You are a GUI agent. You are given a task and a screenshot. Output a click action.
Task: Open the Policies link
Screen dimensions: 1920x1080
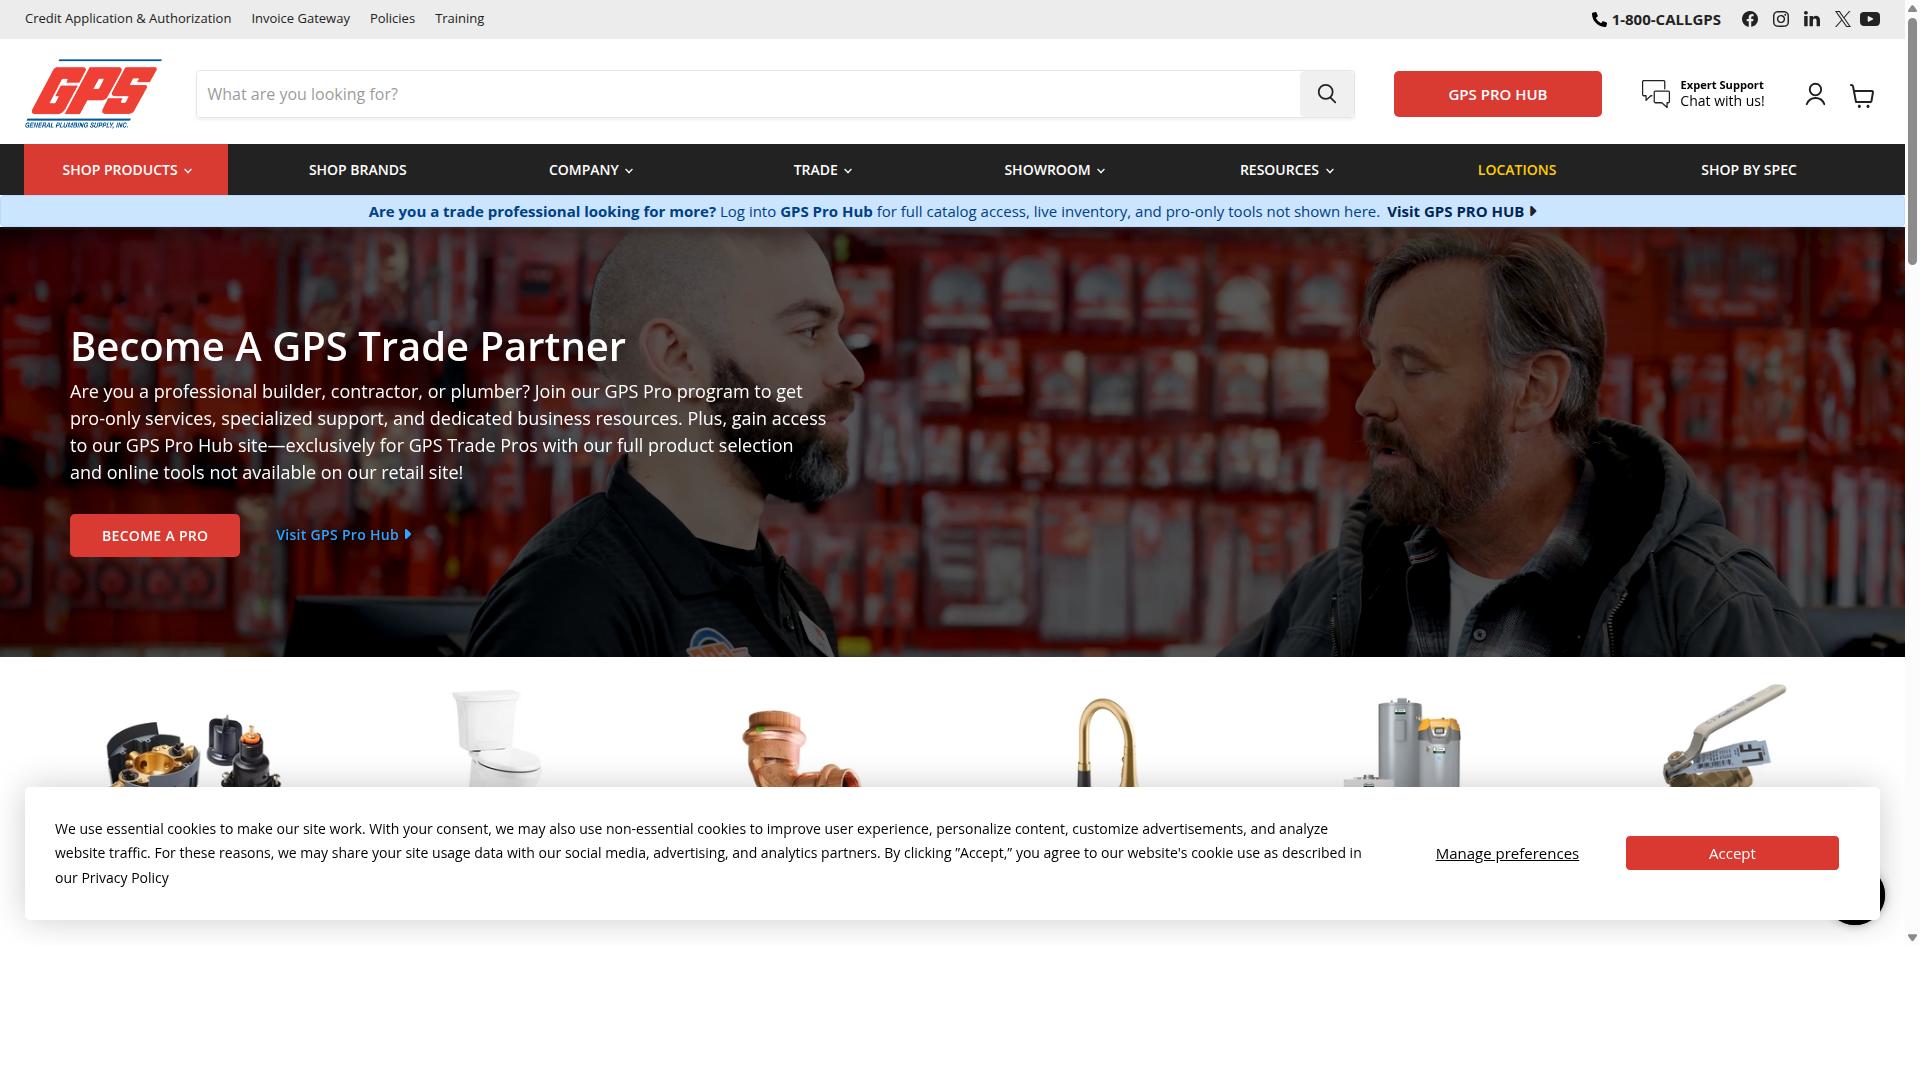click(392, 19)
